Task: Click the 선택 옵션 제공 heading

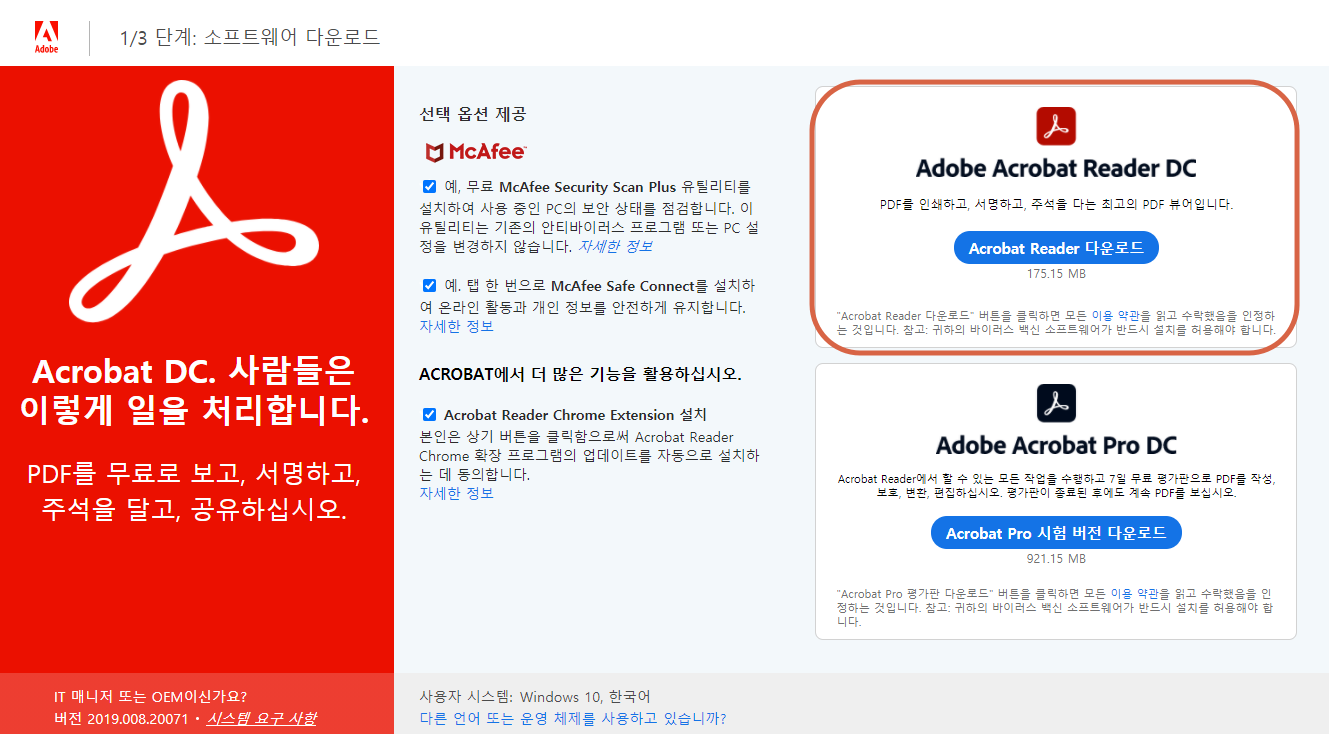Action: click(x=473, y=114)
